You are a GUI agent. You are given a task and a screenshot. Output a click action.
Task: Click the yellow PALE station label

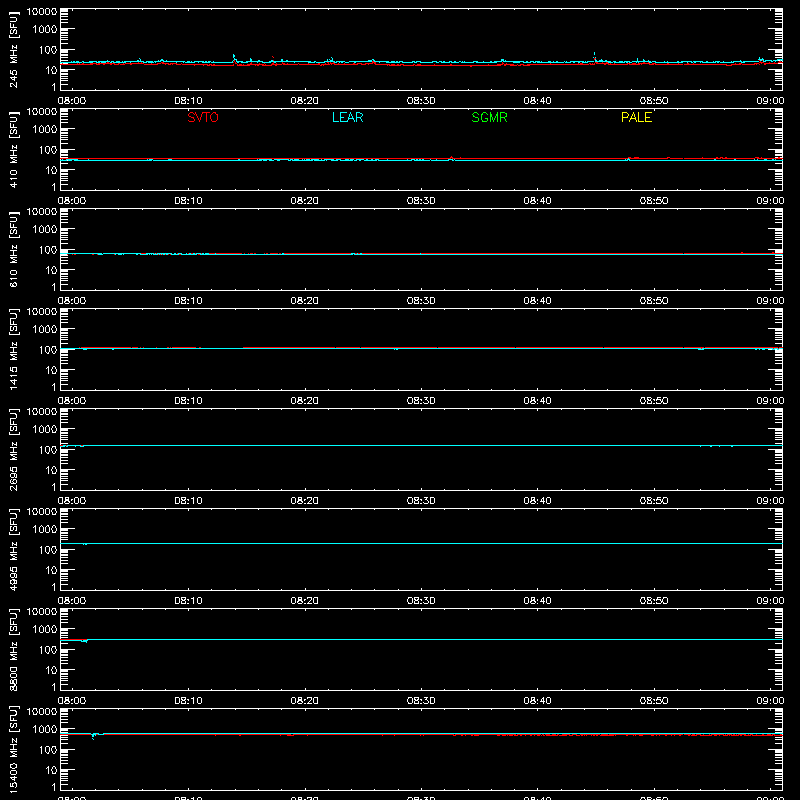point(636,117)
